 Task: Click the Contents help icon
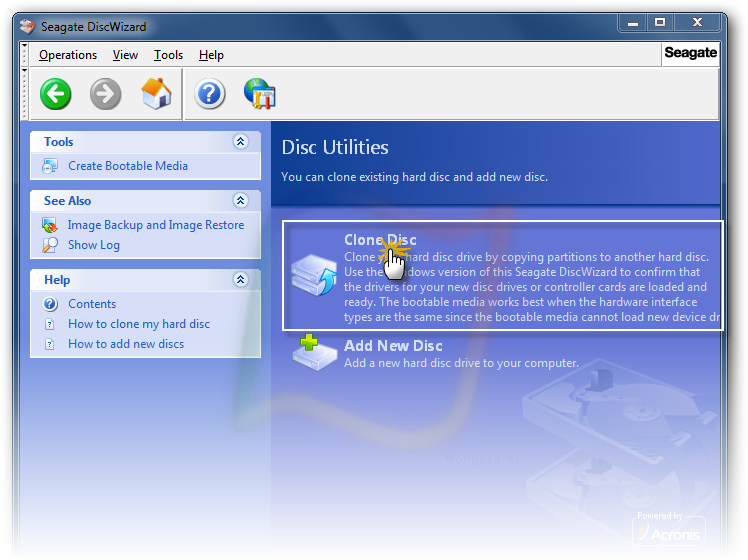[50, 304]
